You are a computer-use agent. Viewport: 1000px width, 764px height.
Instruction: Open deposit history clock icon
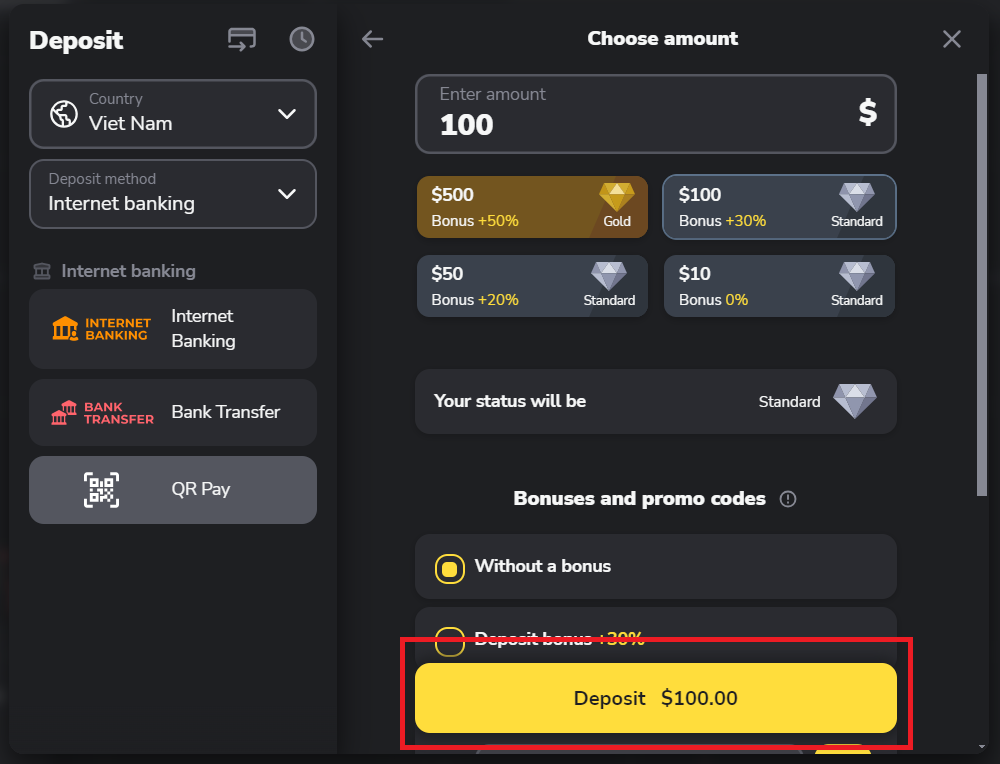tap(301, 39)
